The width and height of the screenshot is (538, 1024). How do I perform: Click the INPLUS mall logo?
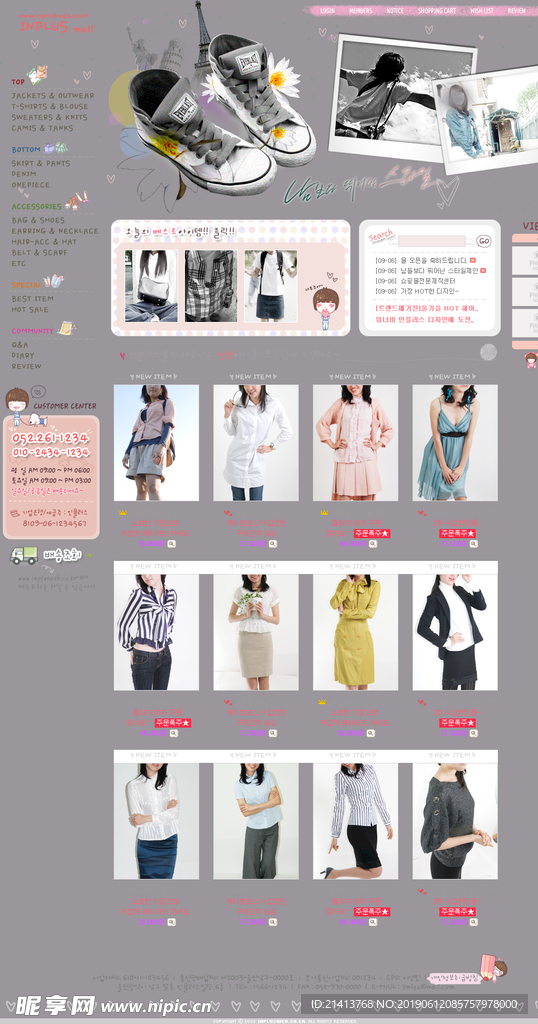click(x=57, y=27)
